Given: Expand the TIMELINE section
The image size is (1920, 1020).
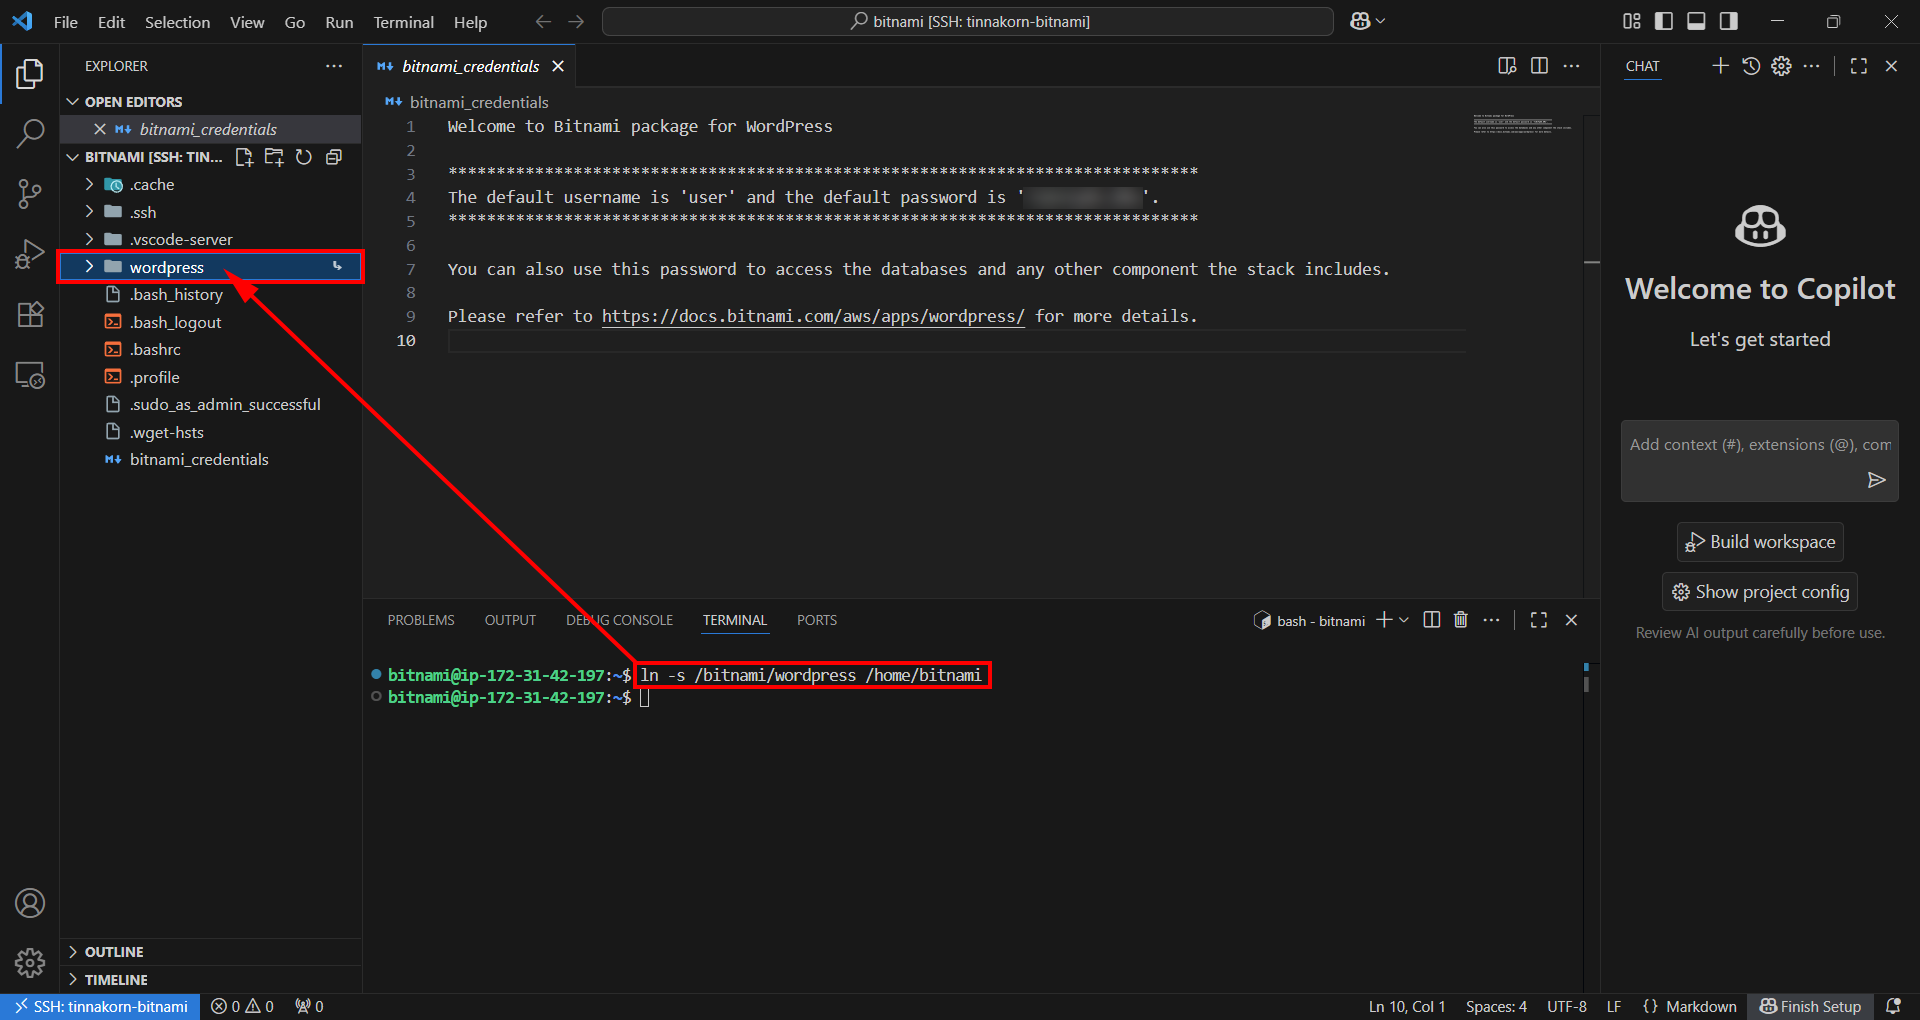Looking at the screenshot, I should (x=210, y=980).
